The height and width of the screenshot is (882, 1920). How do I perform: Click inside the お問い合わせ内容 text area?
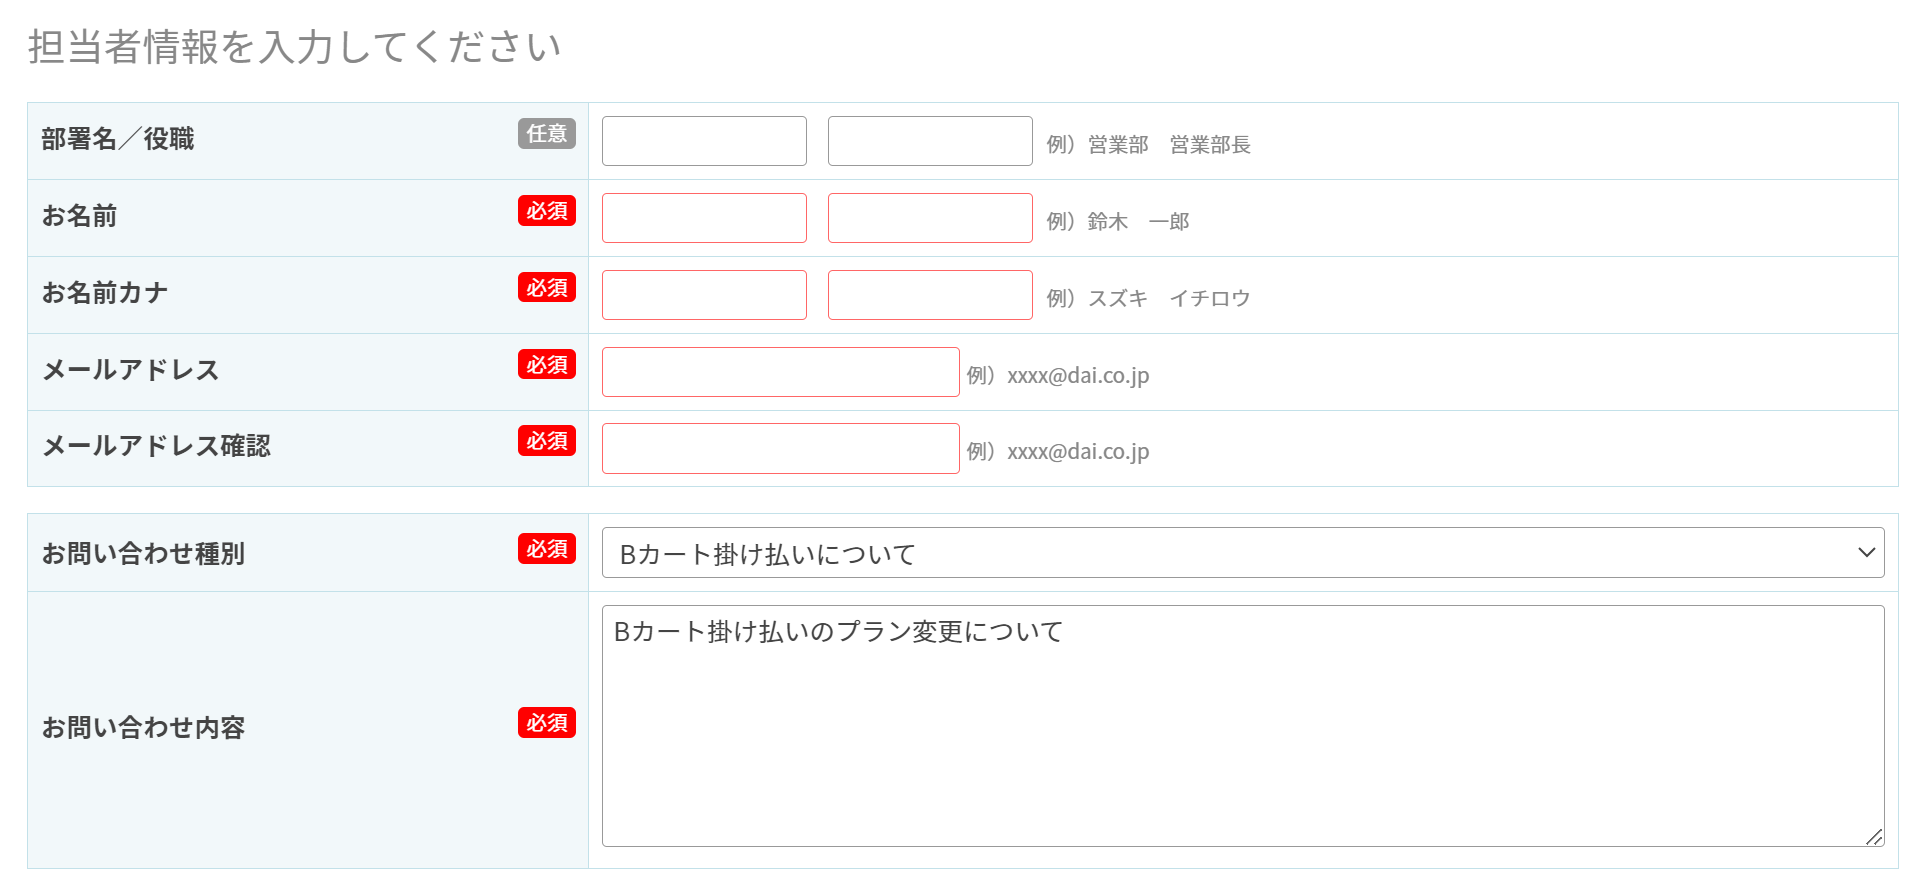coord(1243,726)
